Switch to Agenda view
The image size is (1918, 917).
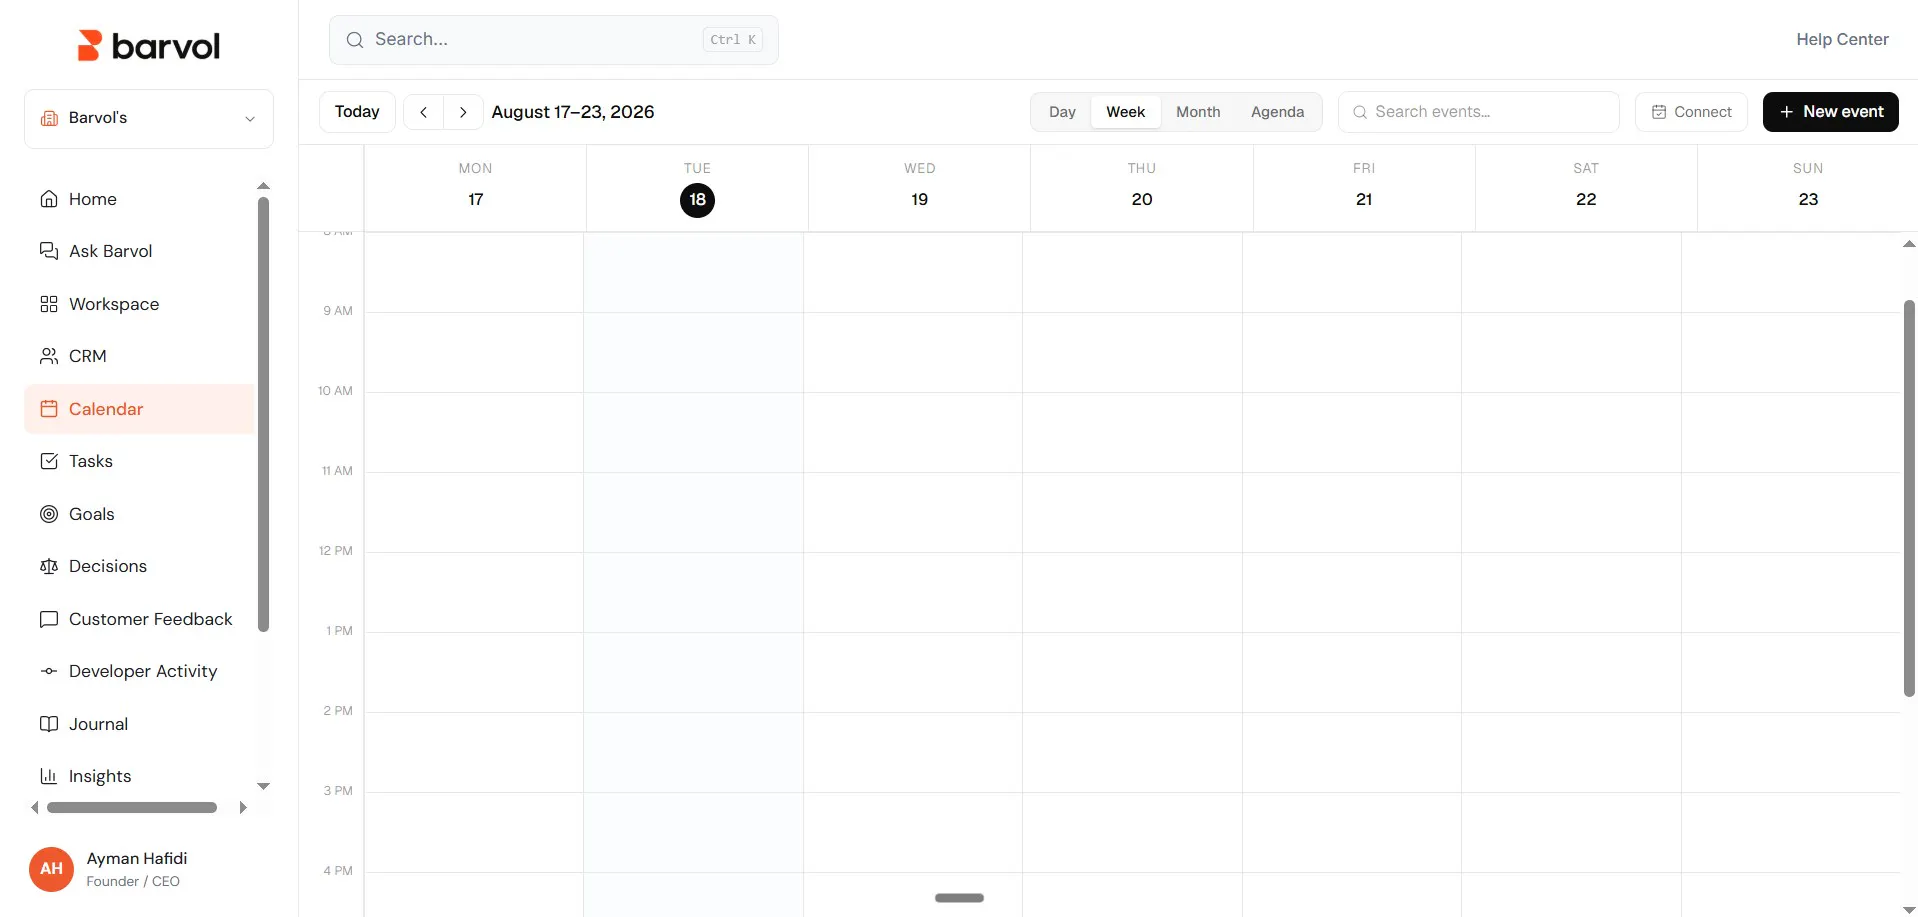(1277, 112)
